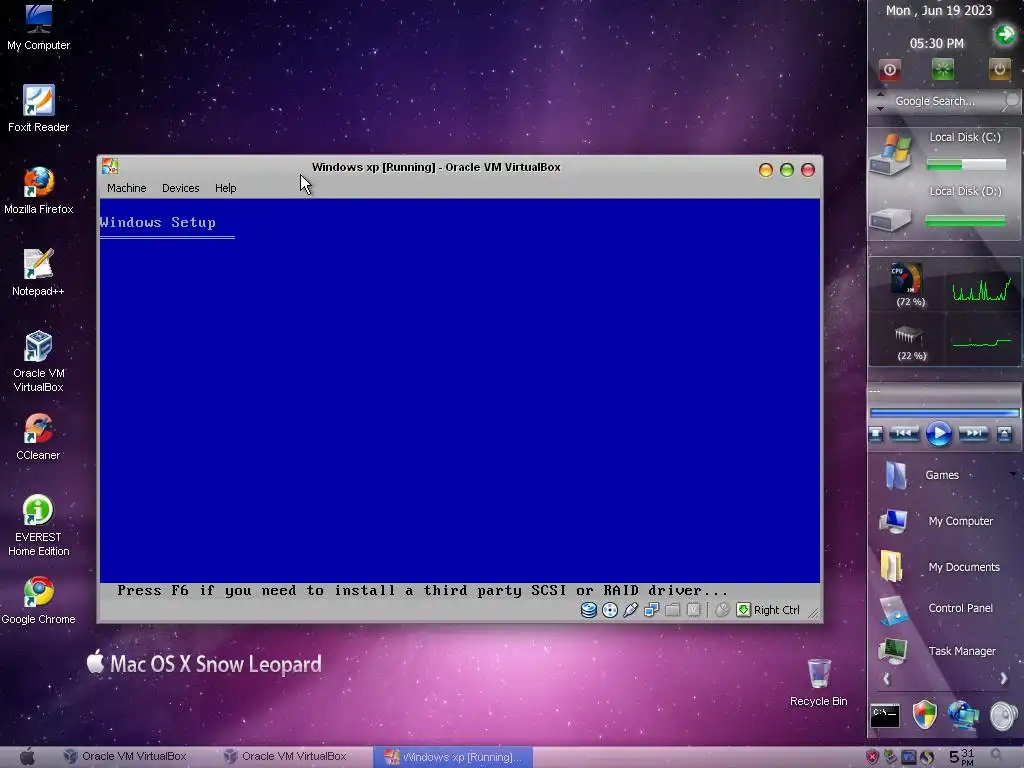Click the red shield tray icon
The height and width of the screenshot is (768, 1024).
[872, 757]
